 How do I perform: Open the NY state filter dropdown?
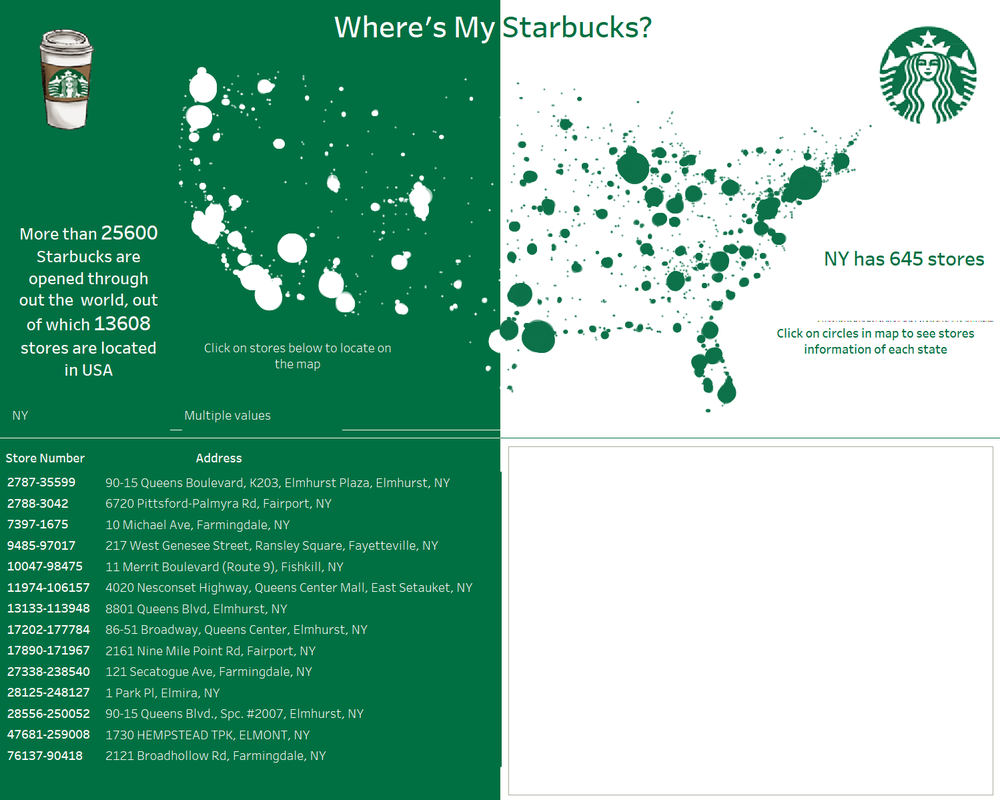click(90, 415)
